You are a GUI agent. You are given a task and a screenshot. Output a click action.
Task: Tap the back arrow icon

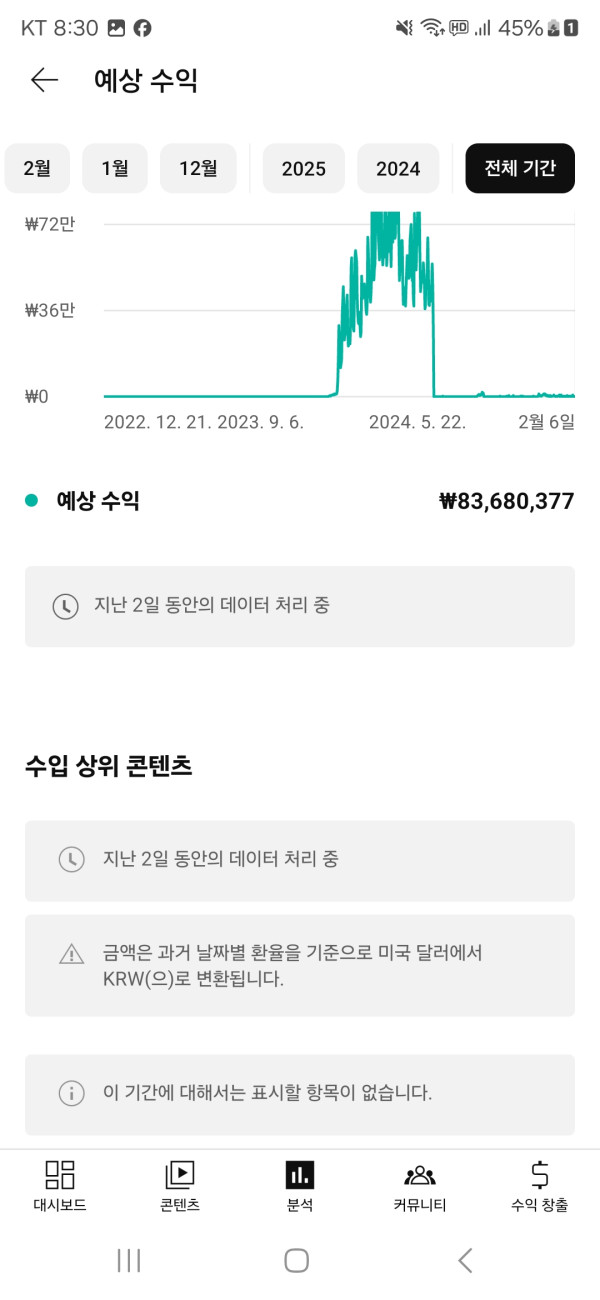point(45,81)
